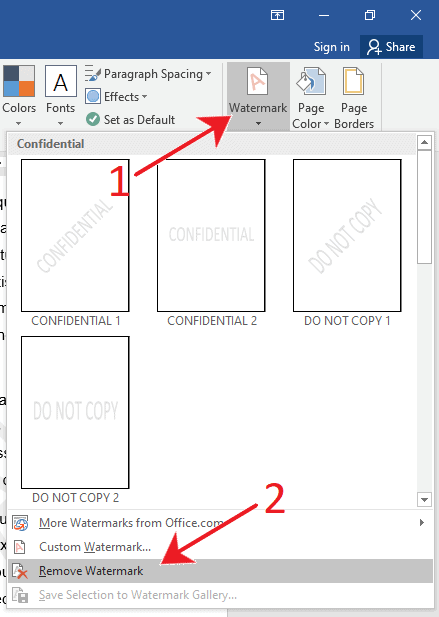Viewport: 439px width, 617px height.
Task: Click the Sign in link
Action: tap(332, 47)
